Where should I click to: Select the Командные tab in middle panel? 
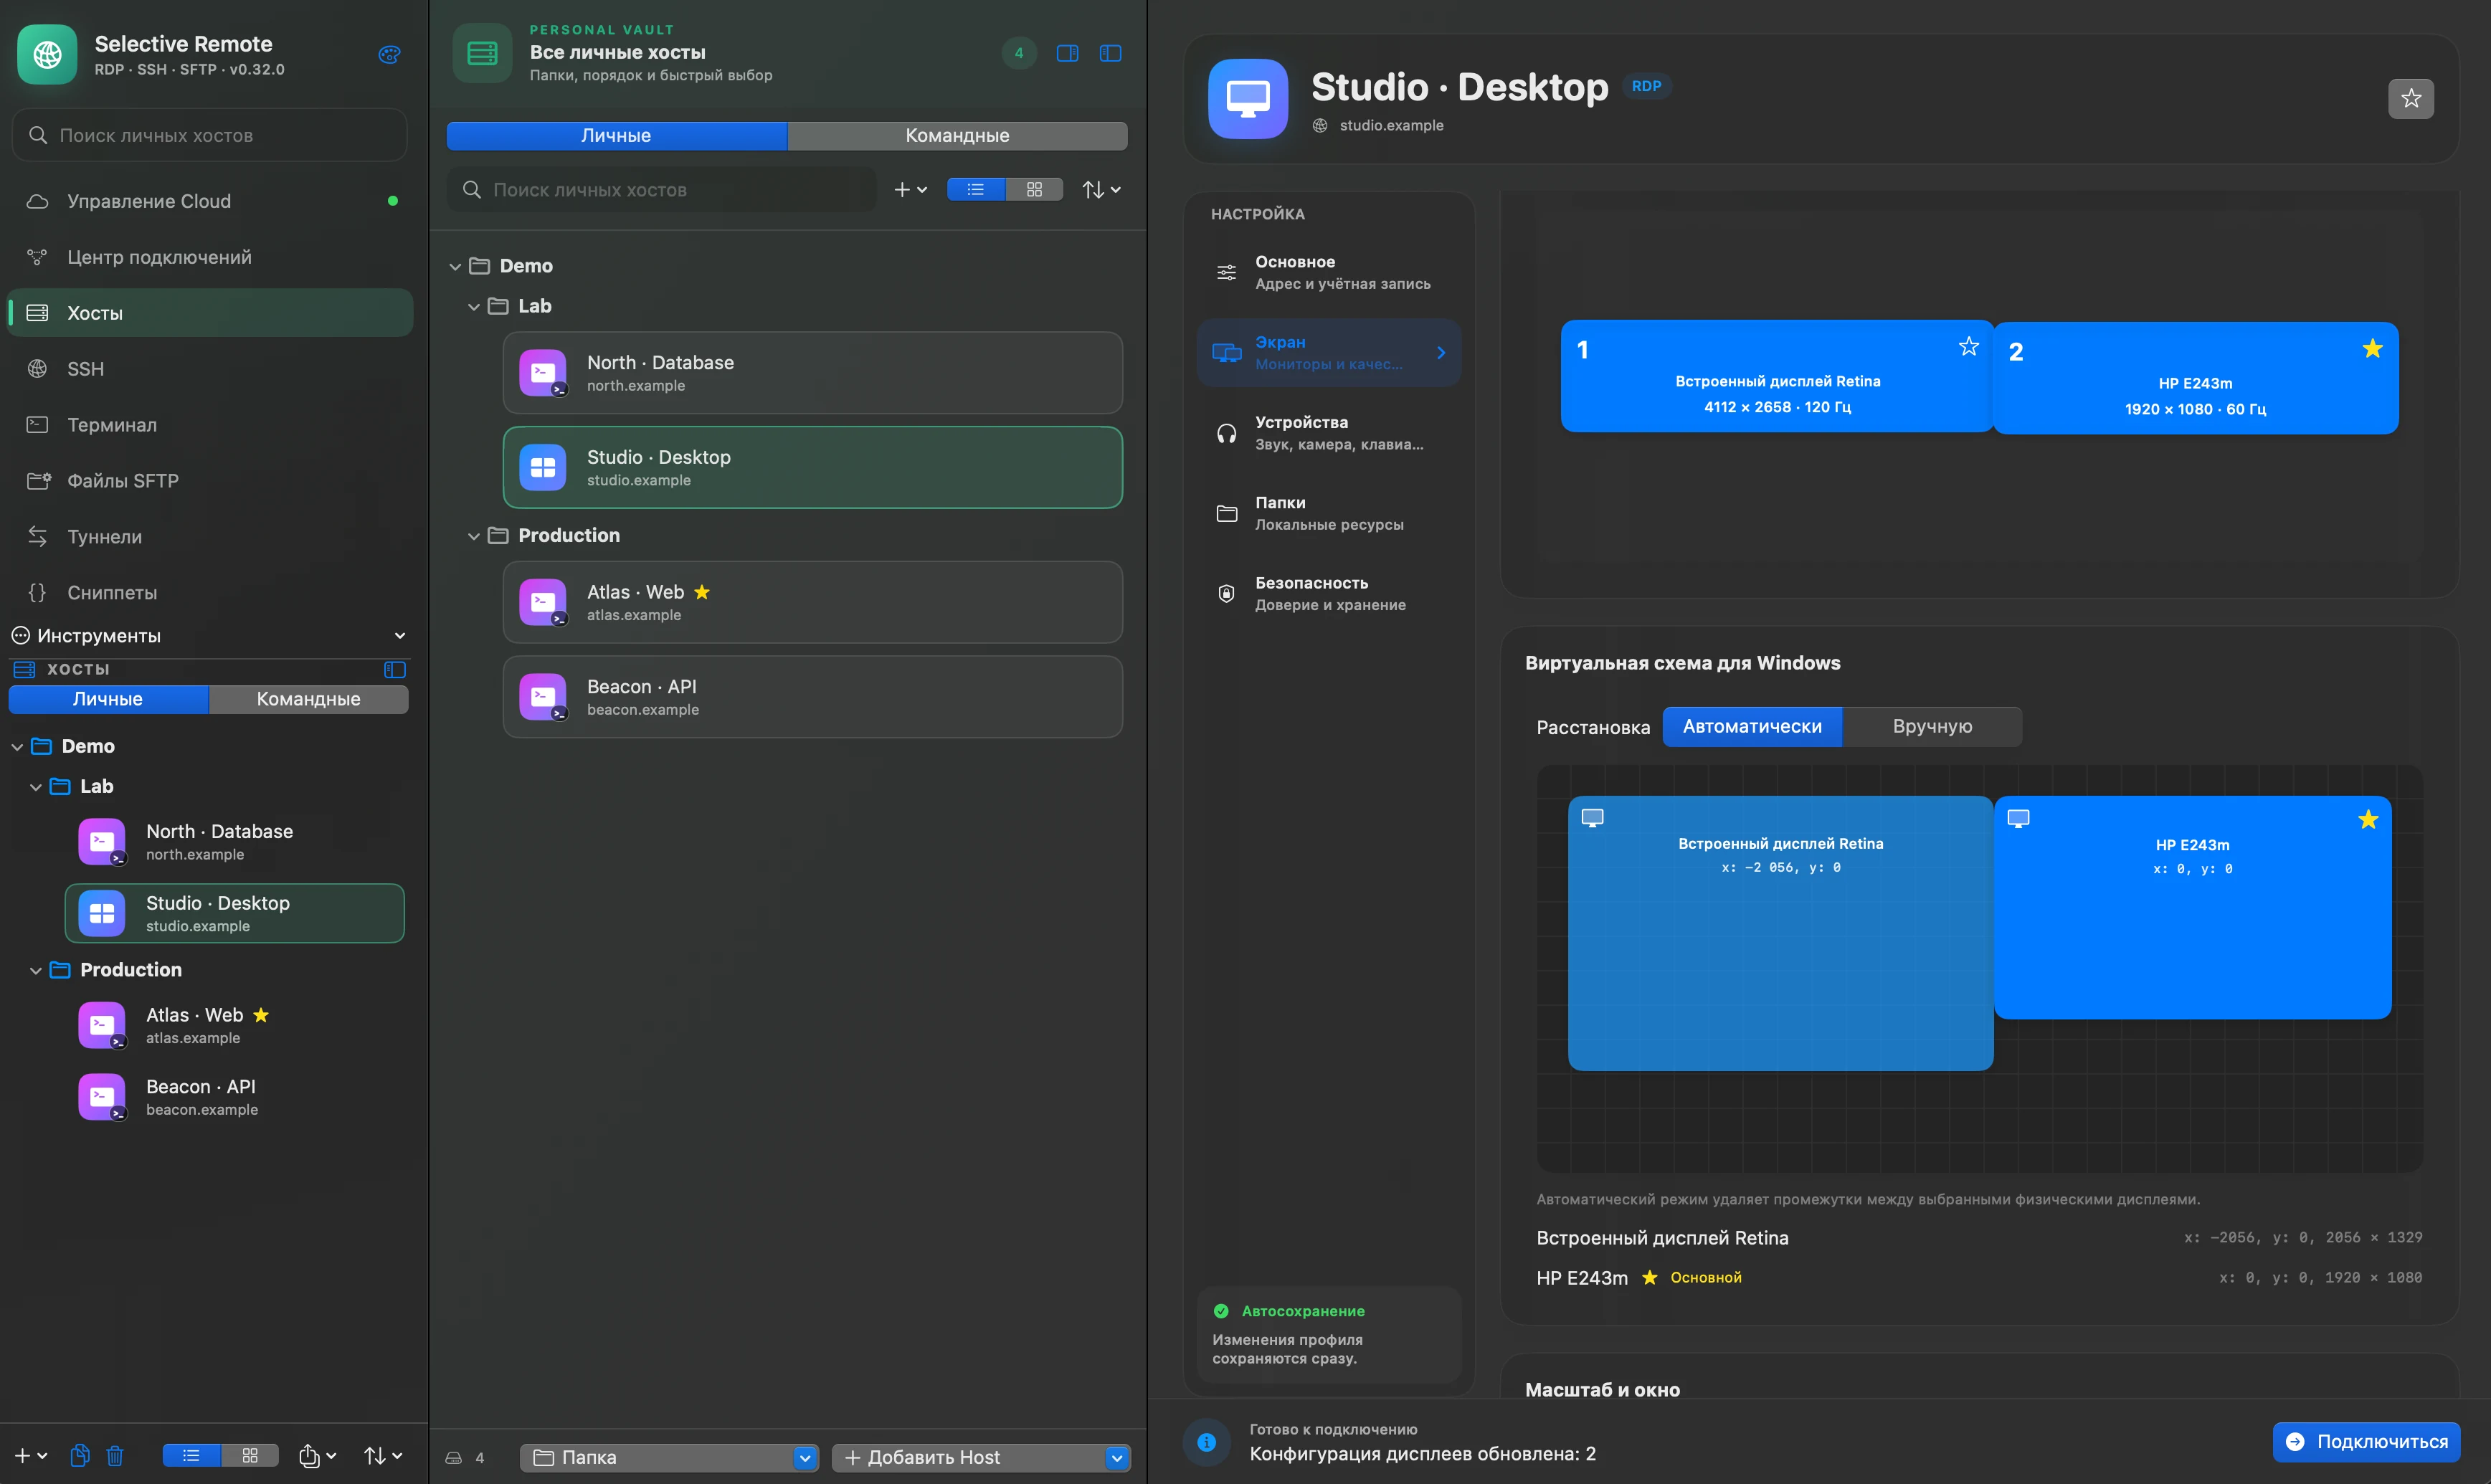tap(957, 136)
